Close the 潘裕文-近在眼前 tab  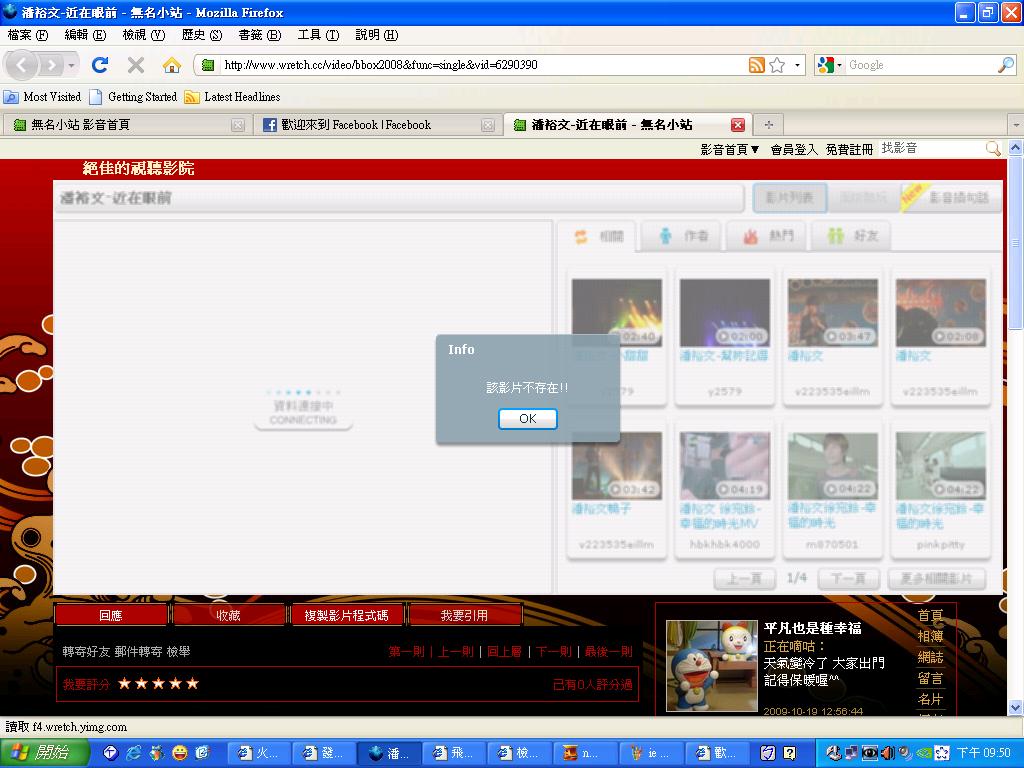pos(738,125)
